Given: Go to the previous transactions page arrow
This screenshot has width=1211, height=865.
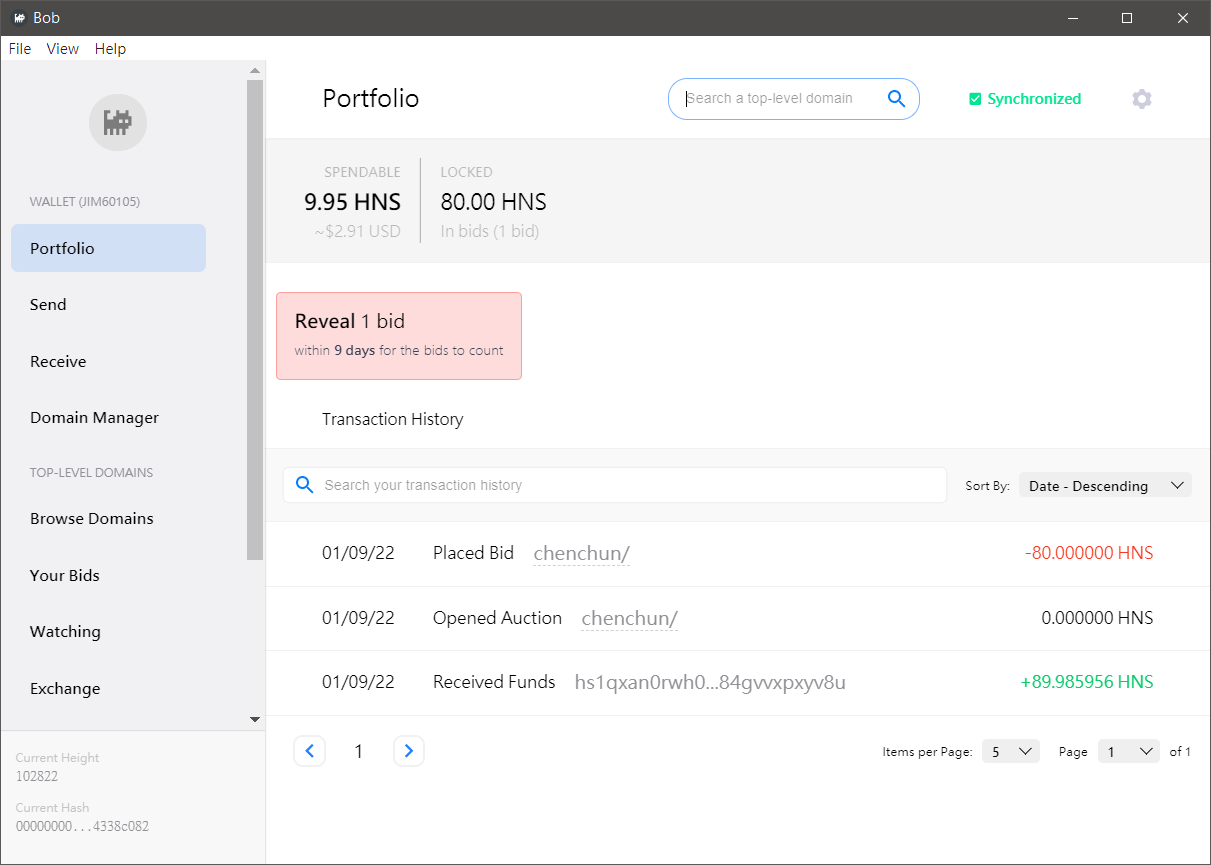Looking at the screenshot, I should [x=309, y=751].
